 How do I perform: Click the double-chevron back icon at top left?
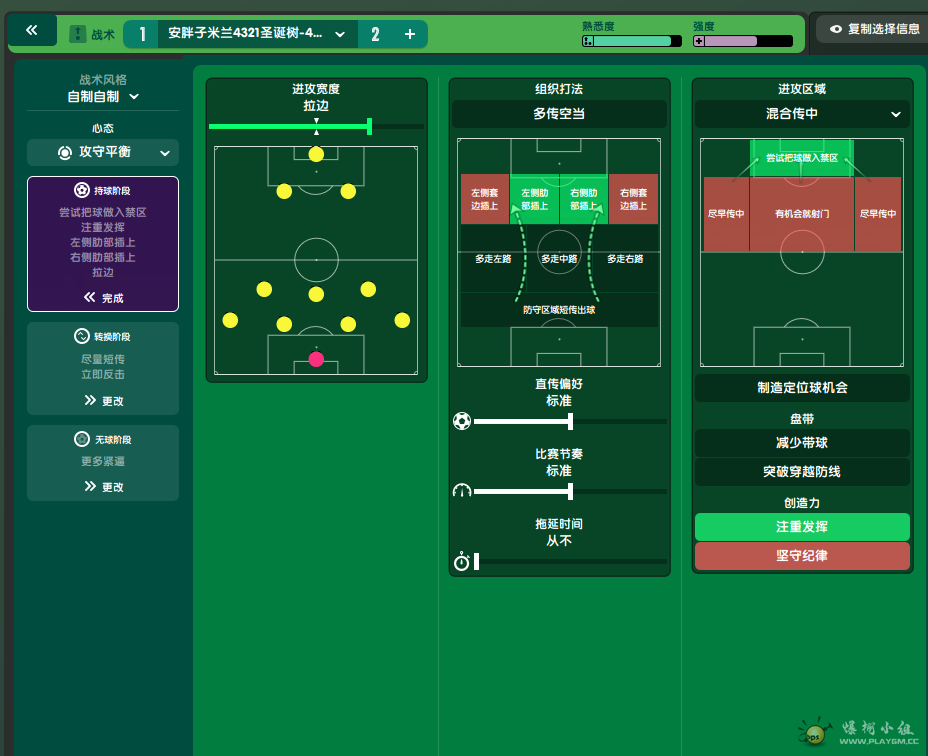point(32,31)
